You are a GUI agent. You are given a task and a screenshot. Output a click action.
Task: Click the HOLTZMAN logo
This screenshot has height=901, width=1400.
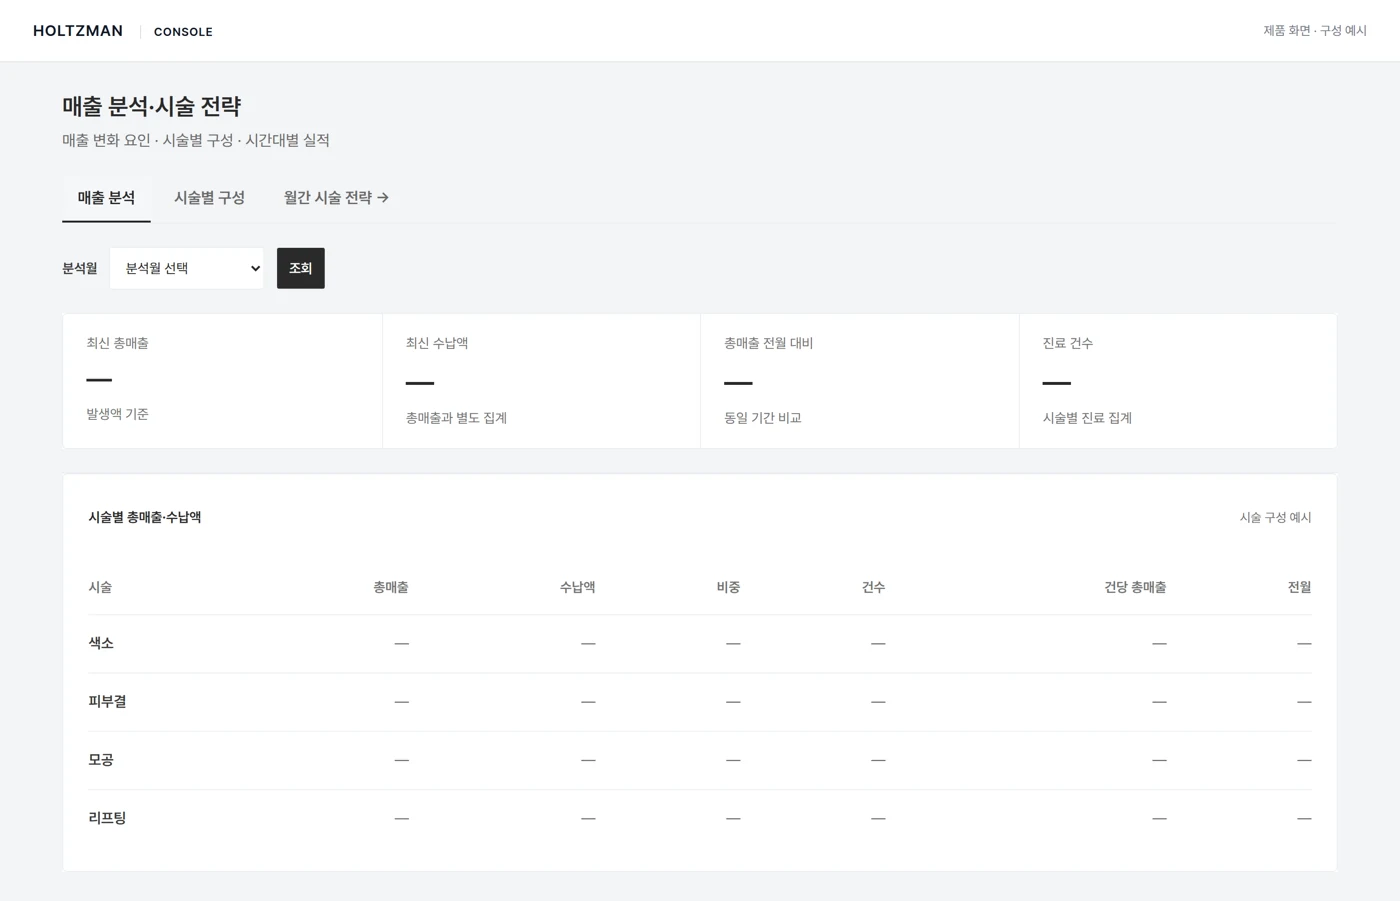click(x=78, y=31)
